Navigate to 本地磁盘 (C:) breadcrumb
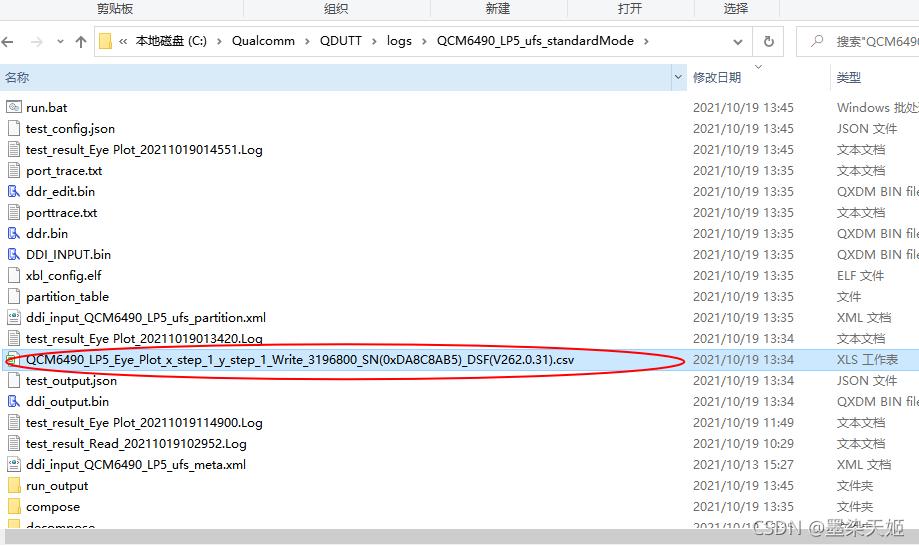This screenshot has height=546, width=919. pyautogui.click(x=171, y=41)
